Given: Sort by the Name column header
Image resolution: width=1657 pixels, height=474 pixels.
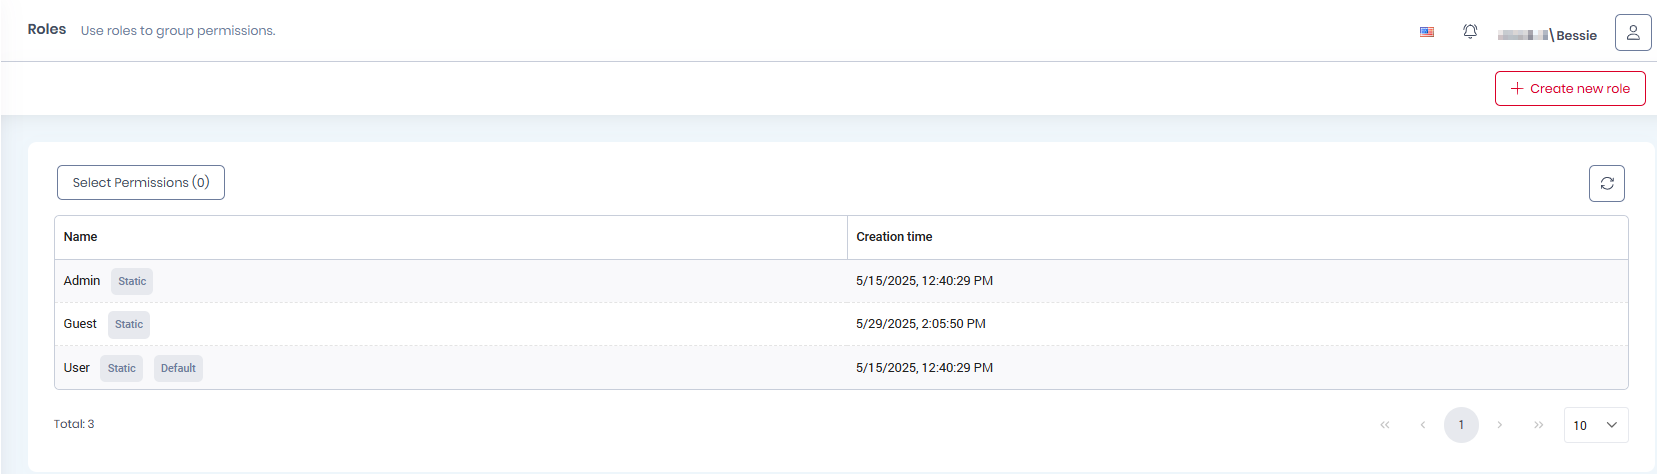Looking at the screenshot, I should pos(81,237).
